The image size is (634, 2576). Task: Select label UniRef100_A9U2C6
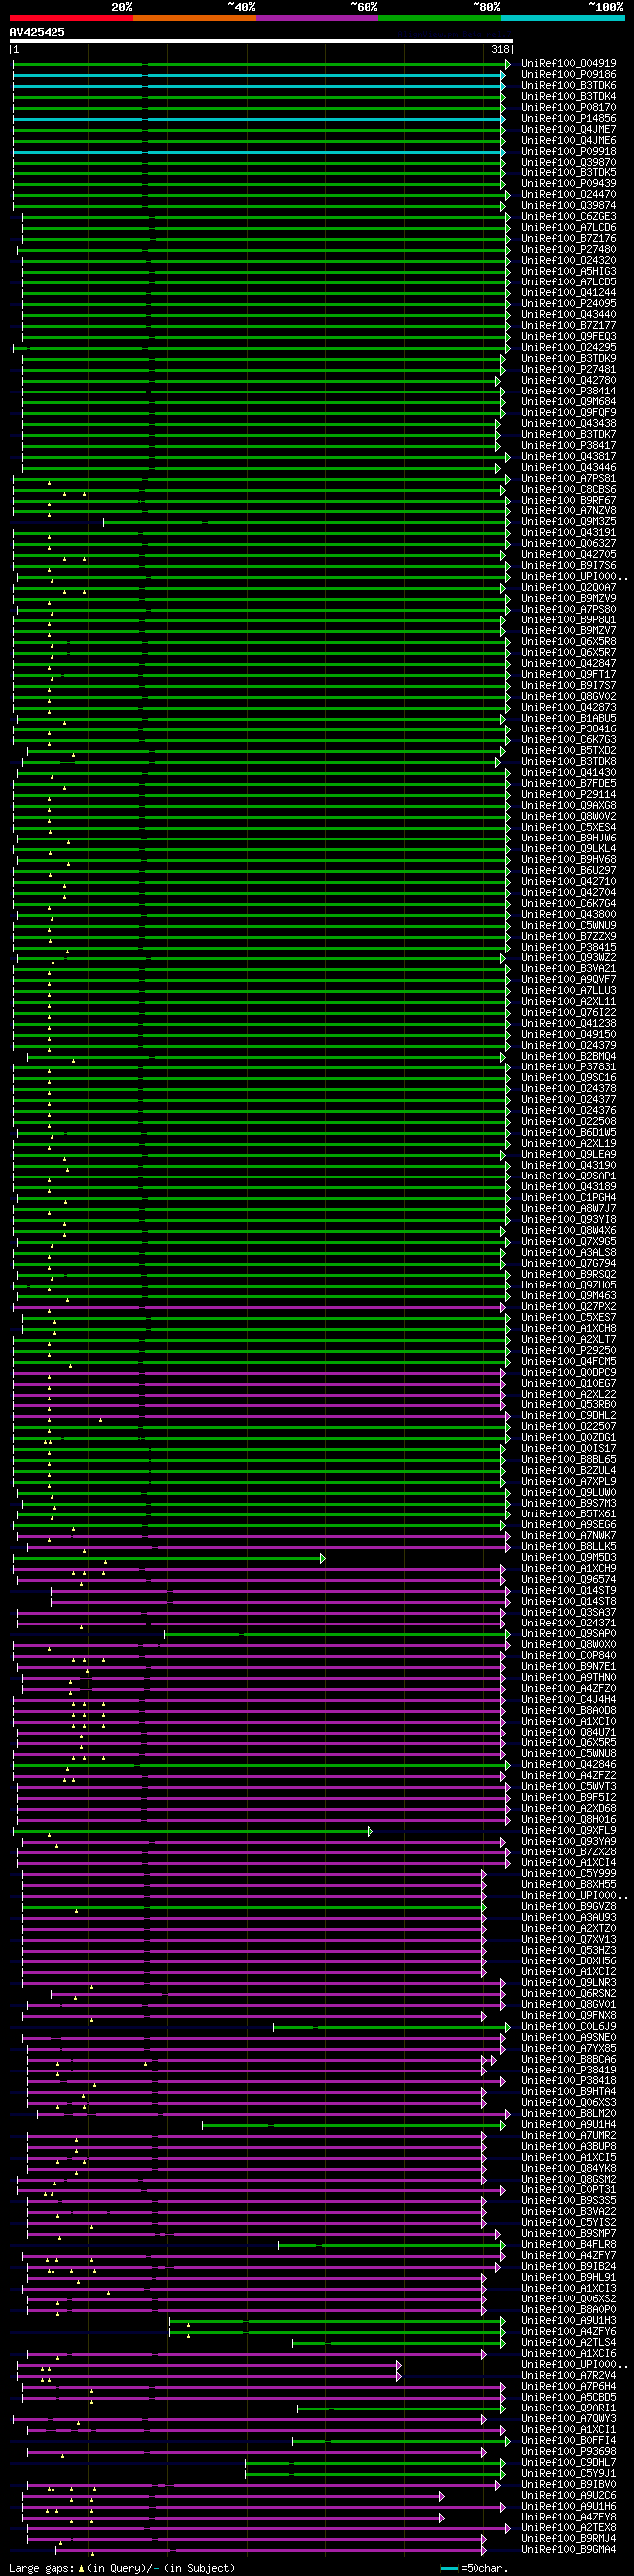coord(568,2496)
